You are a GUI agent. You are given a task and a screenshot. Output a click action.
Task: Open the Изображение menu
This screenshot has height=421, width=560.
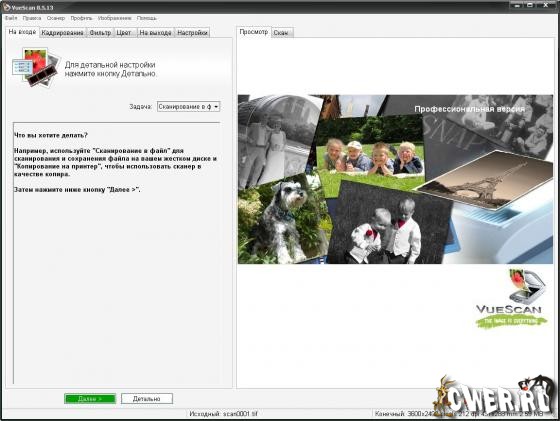tap(114, 18)
